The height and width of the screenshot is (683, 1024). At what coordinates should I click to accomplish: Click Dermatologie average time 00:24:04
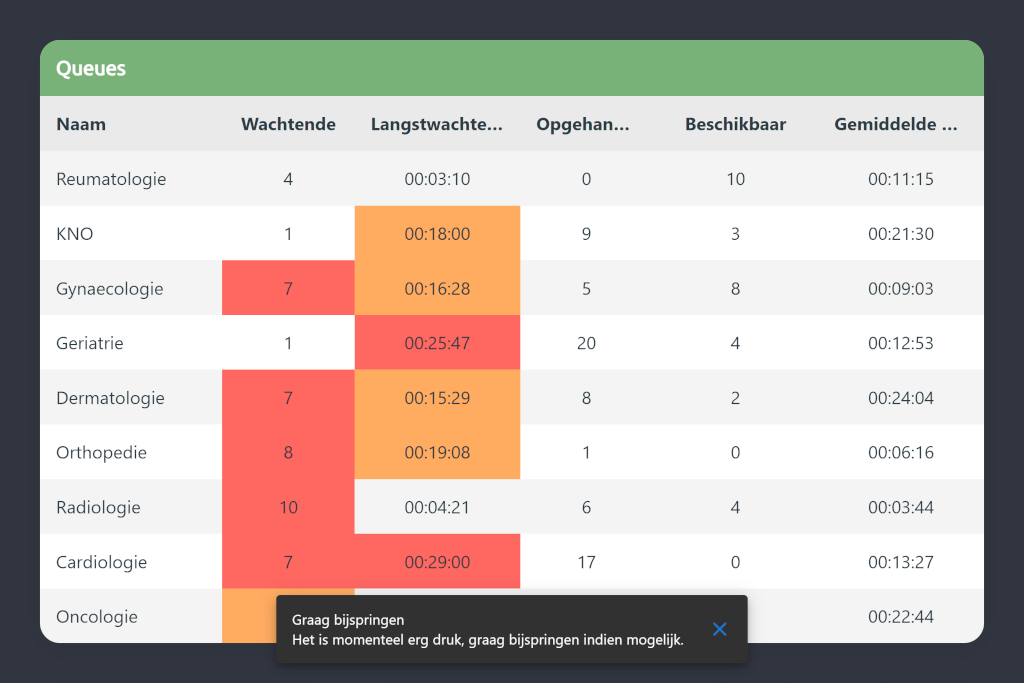click(901, 398)
